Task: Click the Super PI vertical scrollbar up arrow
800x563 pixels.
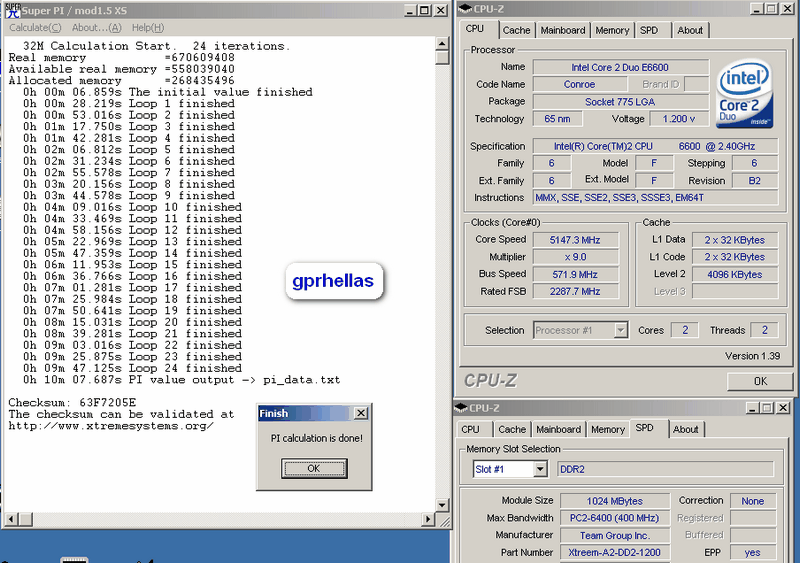Action: (442, 44)
